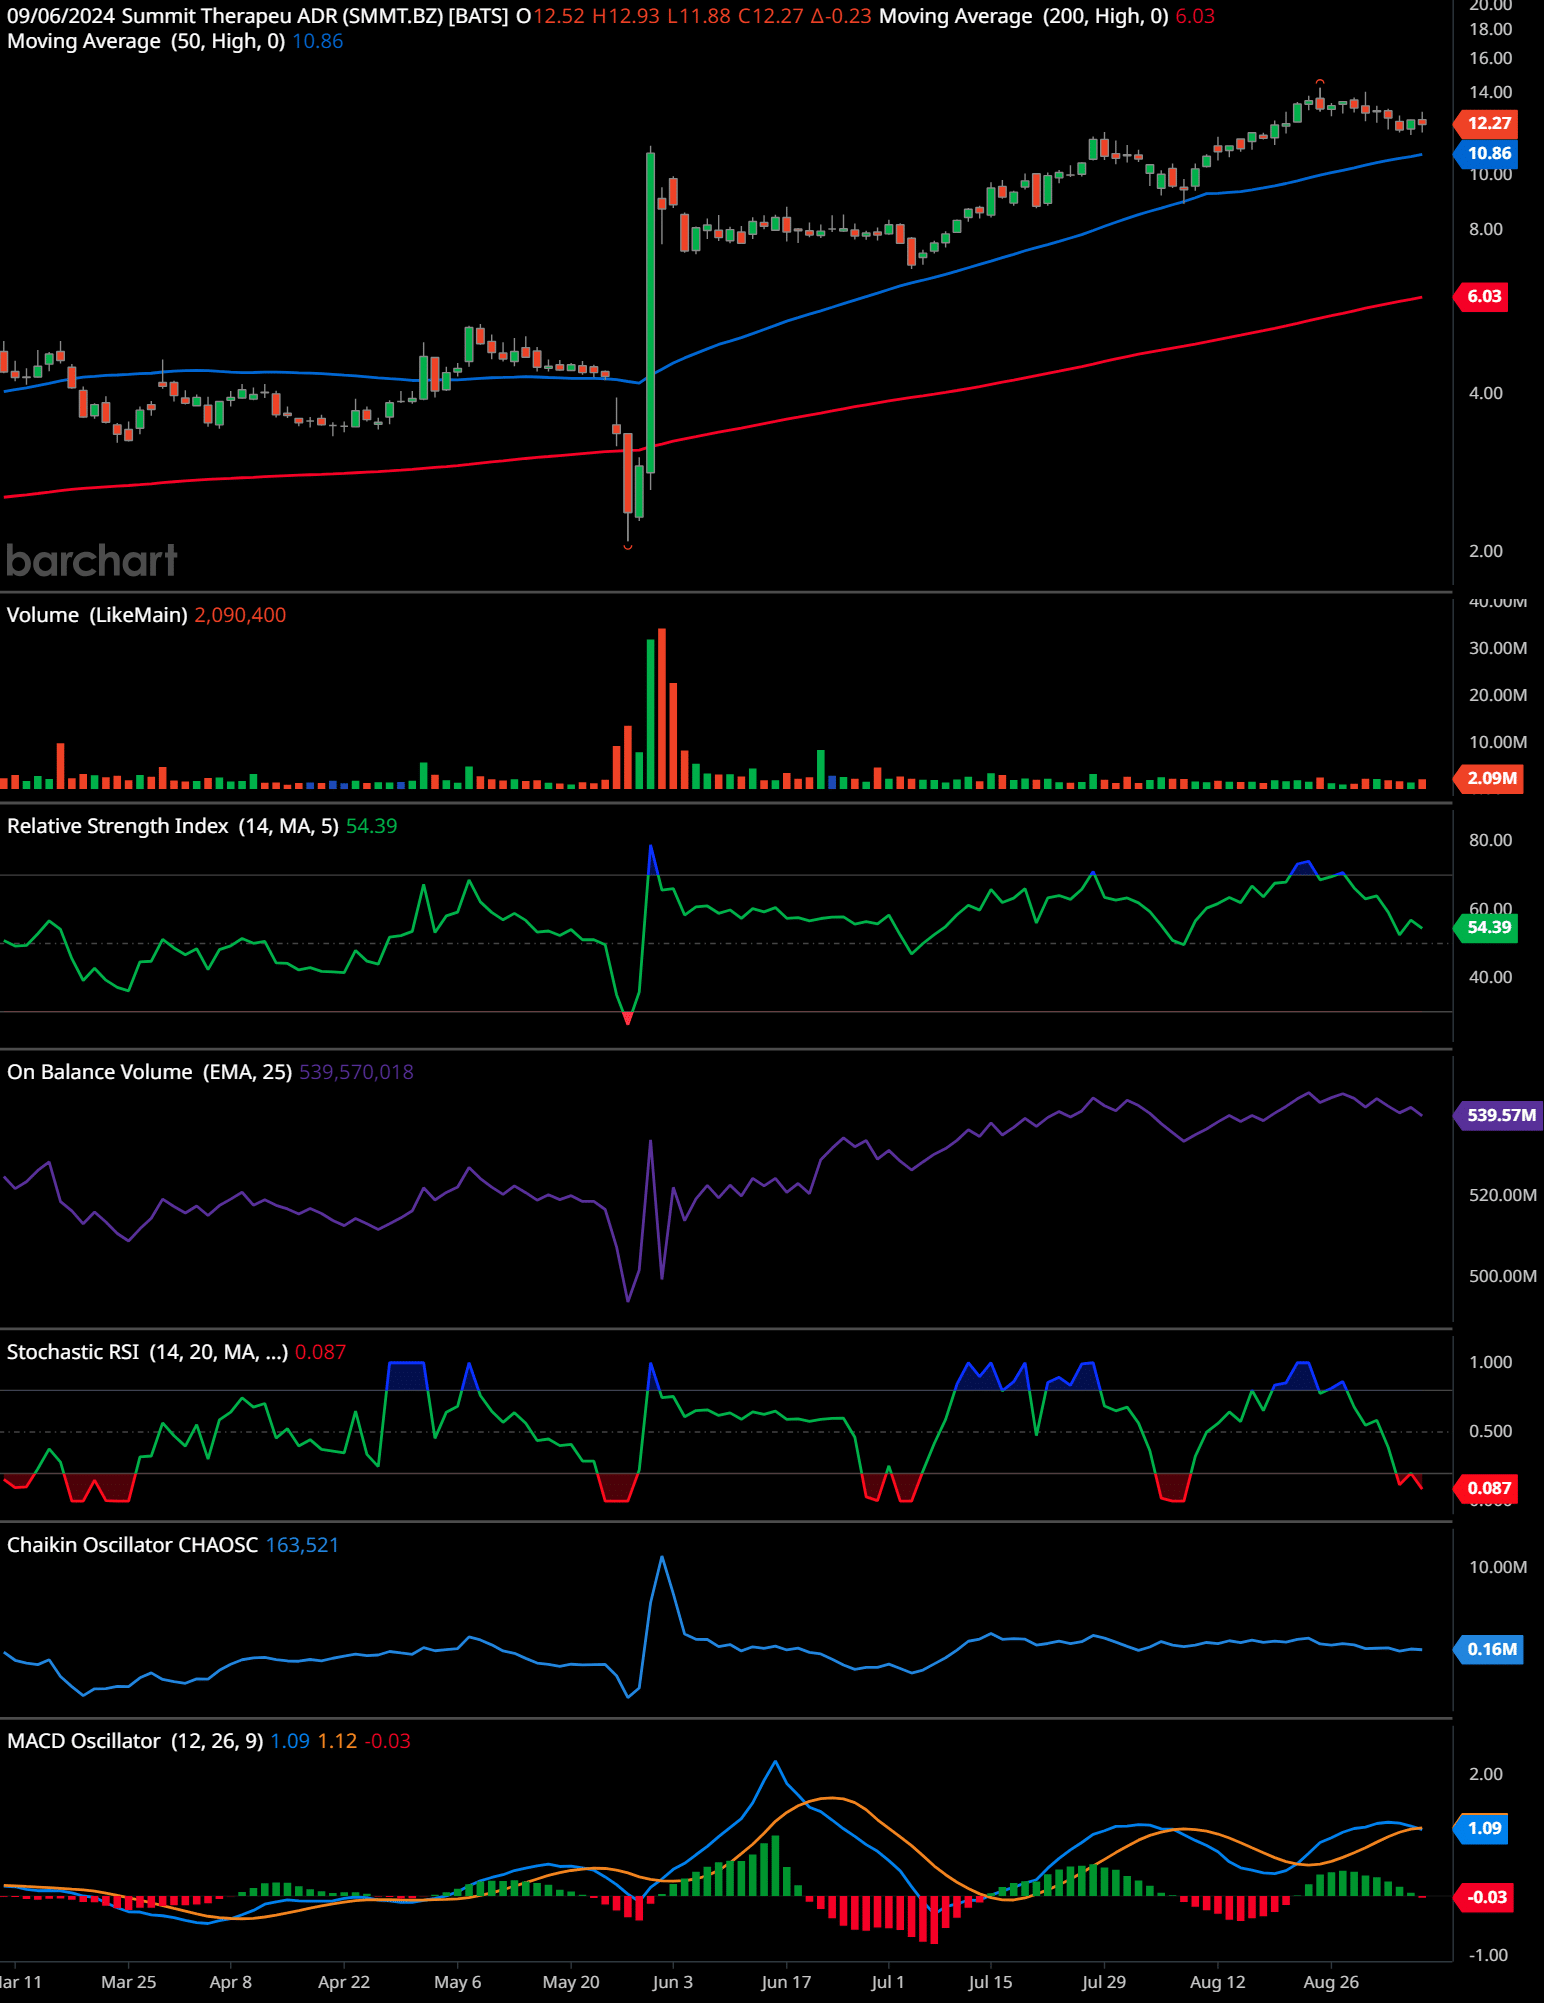This screenshot has height=2003, width=1544.
Task: Click the 0.087 Stochastic RSI tag
Action: pos(1488,1488)
